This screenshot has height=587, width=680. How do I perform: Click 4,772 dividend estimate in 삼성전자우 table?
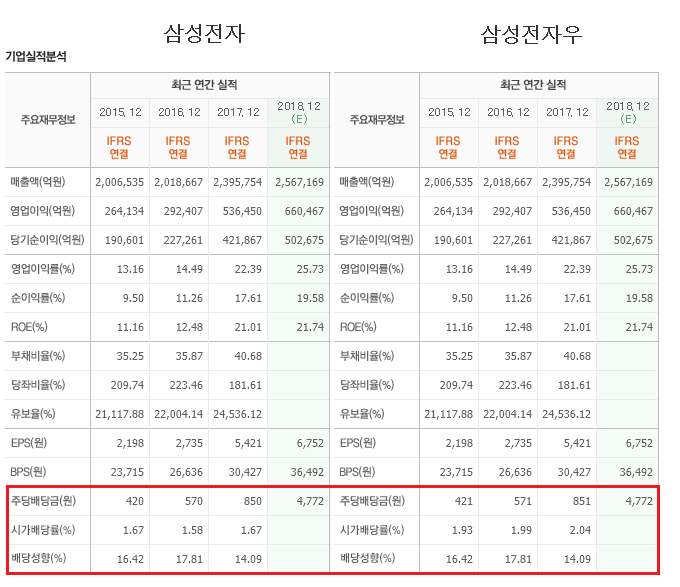pyautogui.click(x=639, y=501)
